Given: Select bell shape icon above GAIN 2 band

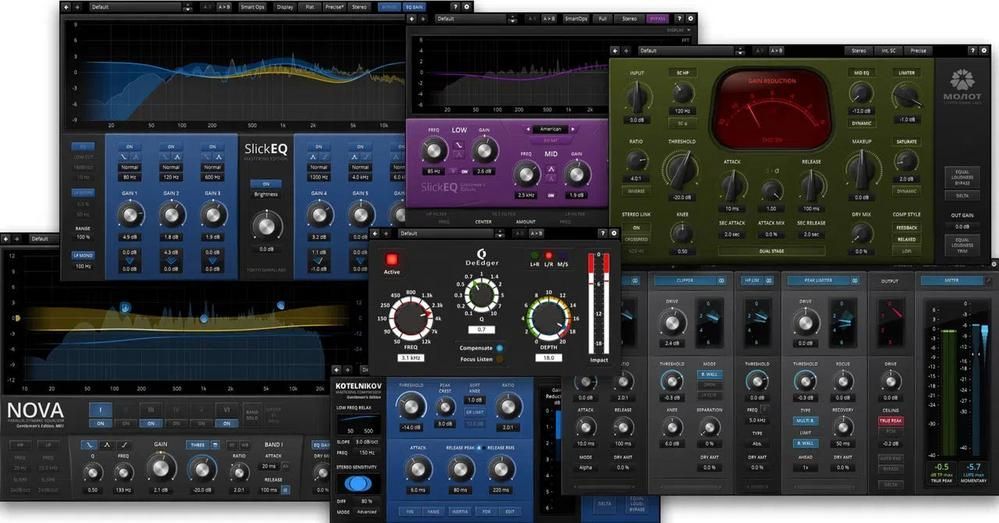Looking at the screenshot, I should click(x=176, y=156).
